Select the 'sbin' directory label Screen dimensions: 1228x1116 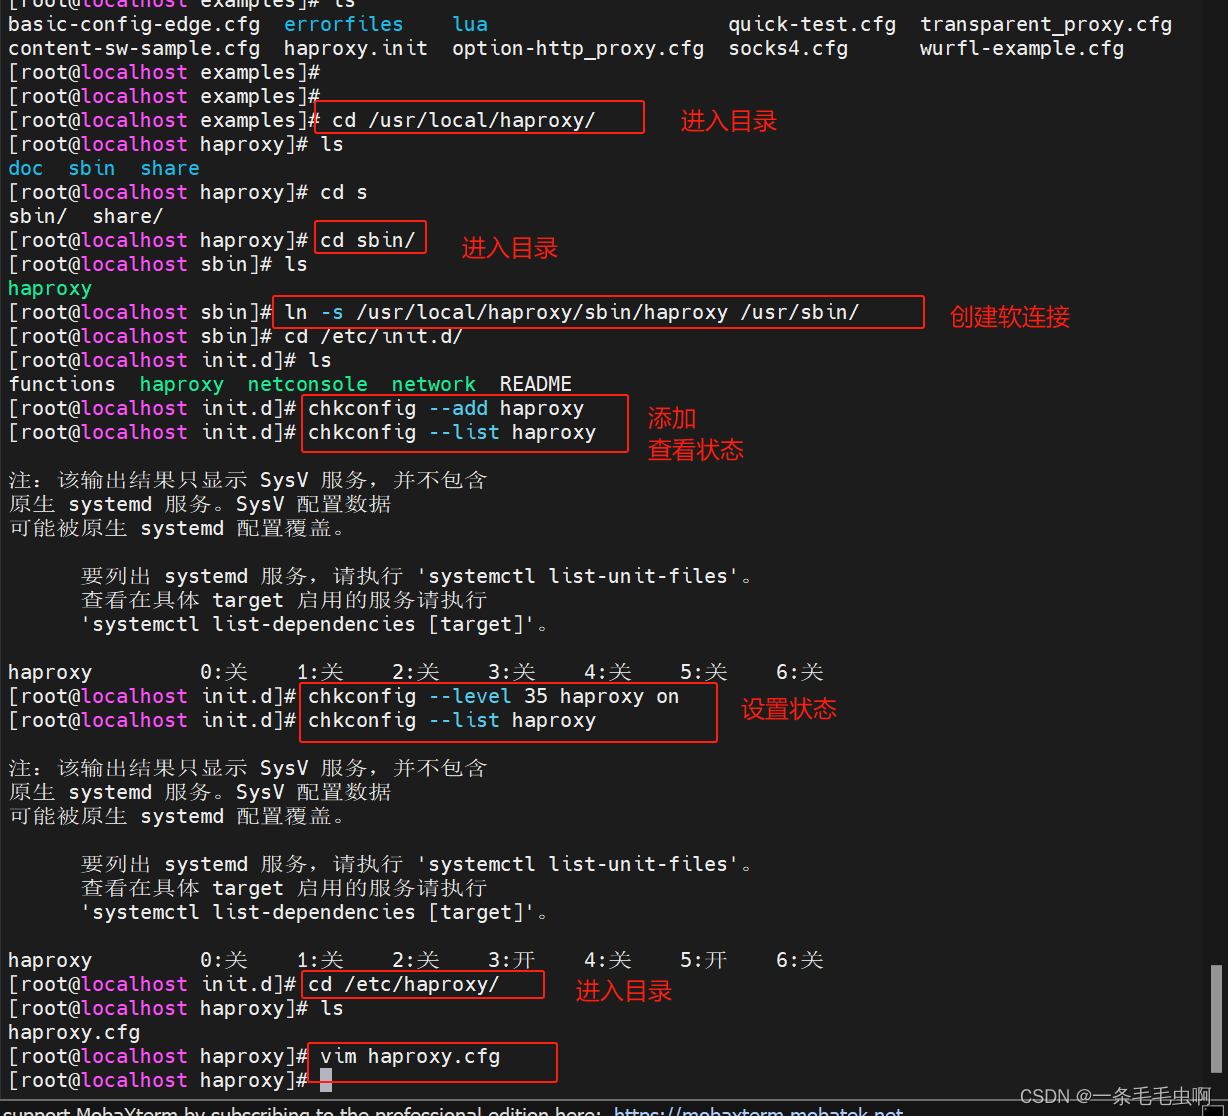coord(91,168)
